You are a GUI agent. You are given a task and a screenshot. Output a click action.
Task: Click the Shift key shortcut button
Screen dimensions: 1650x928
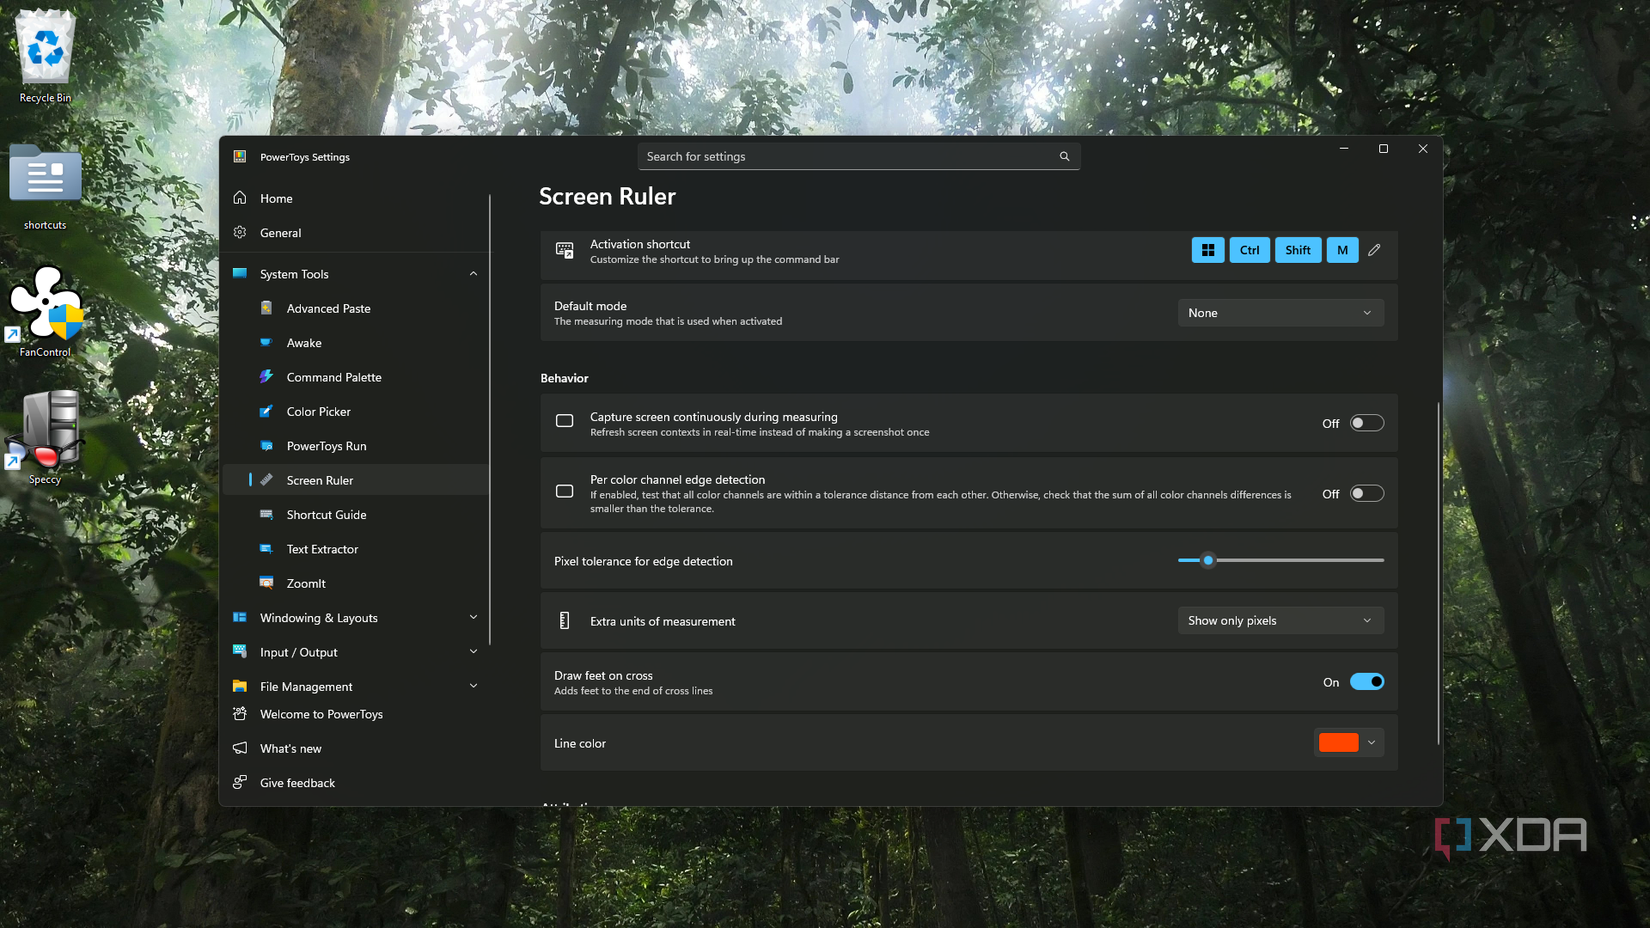(x=1298, y=250)
